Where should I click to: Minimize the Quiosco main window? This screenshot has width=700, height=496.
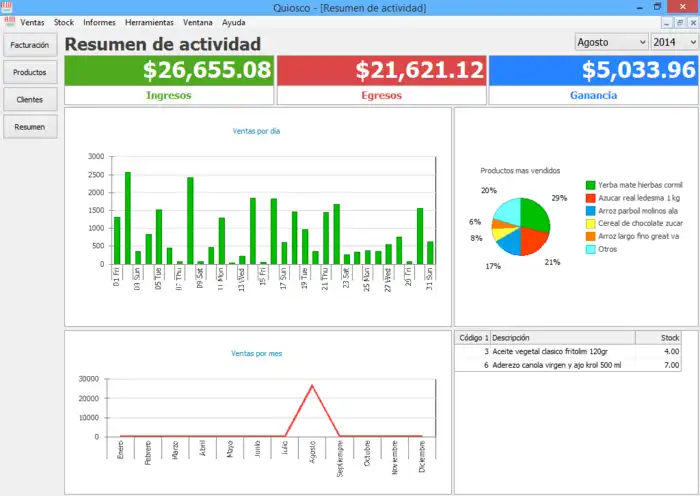pos(640,7)
